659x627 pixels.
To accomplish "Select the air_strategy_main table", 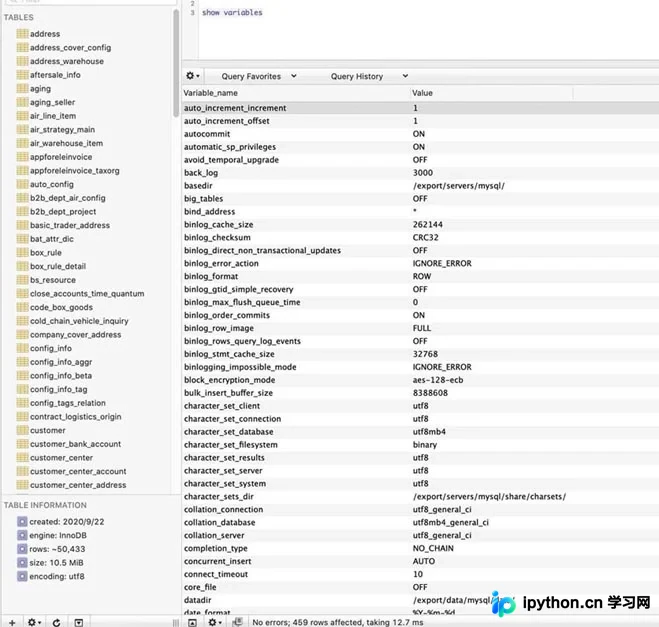I will [62, 129].
